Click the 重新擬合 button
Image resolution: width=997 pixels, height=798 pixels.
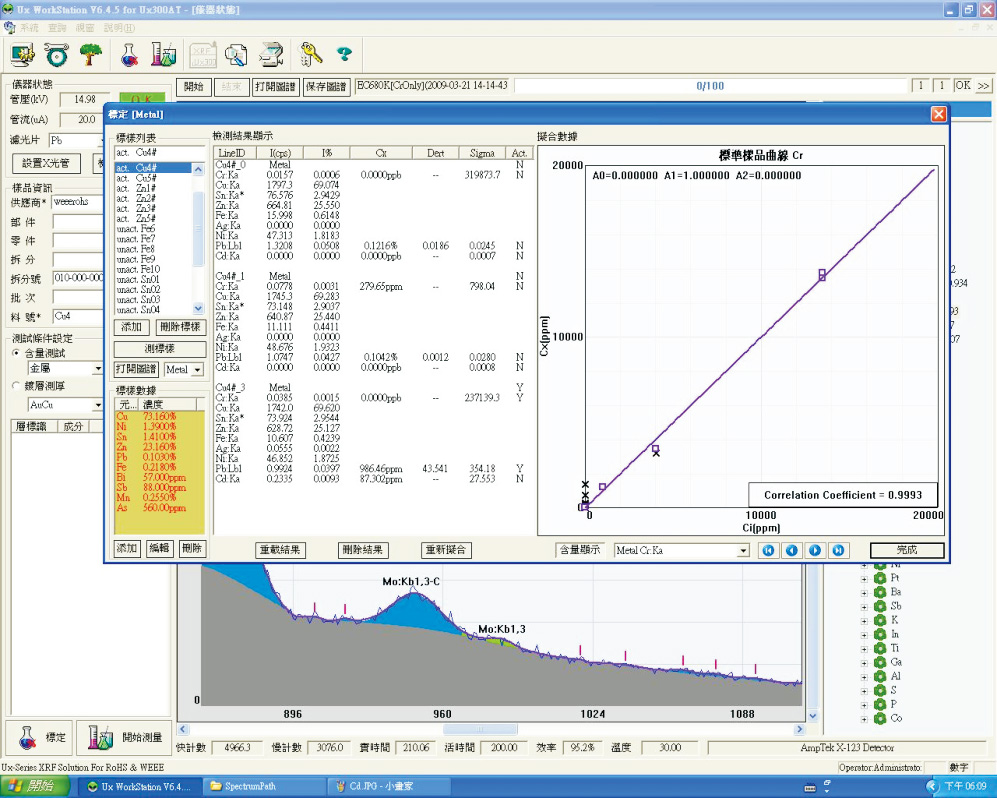(x=447, y=550)
